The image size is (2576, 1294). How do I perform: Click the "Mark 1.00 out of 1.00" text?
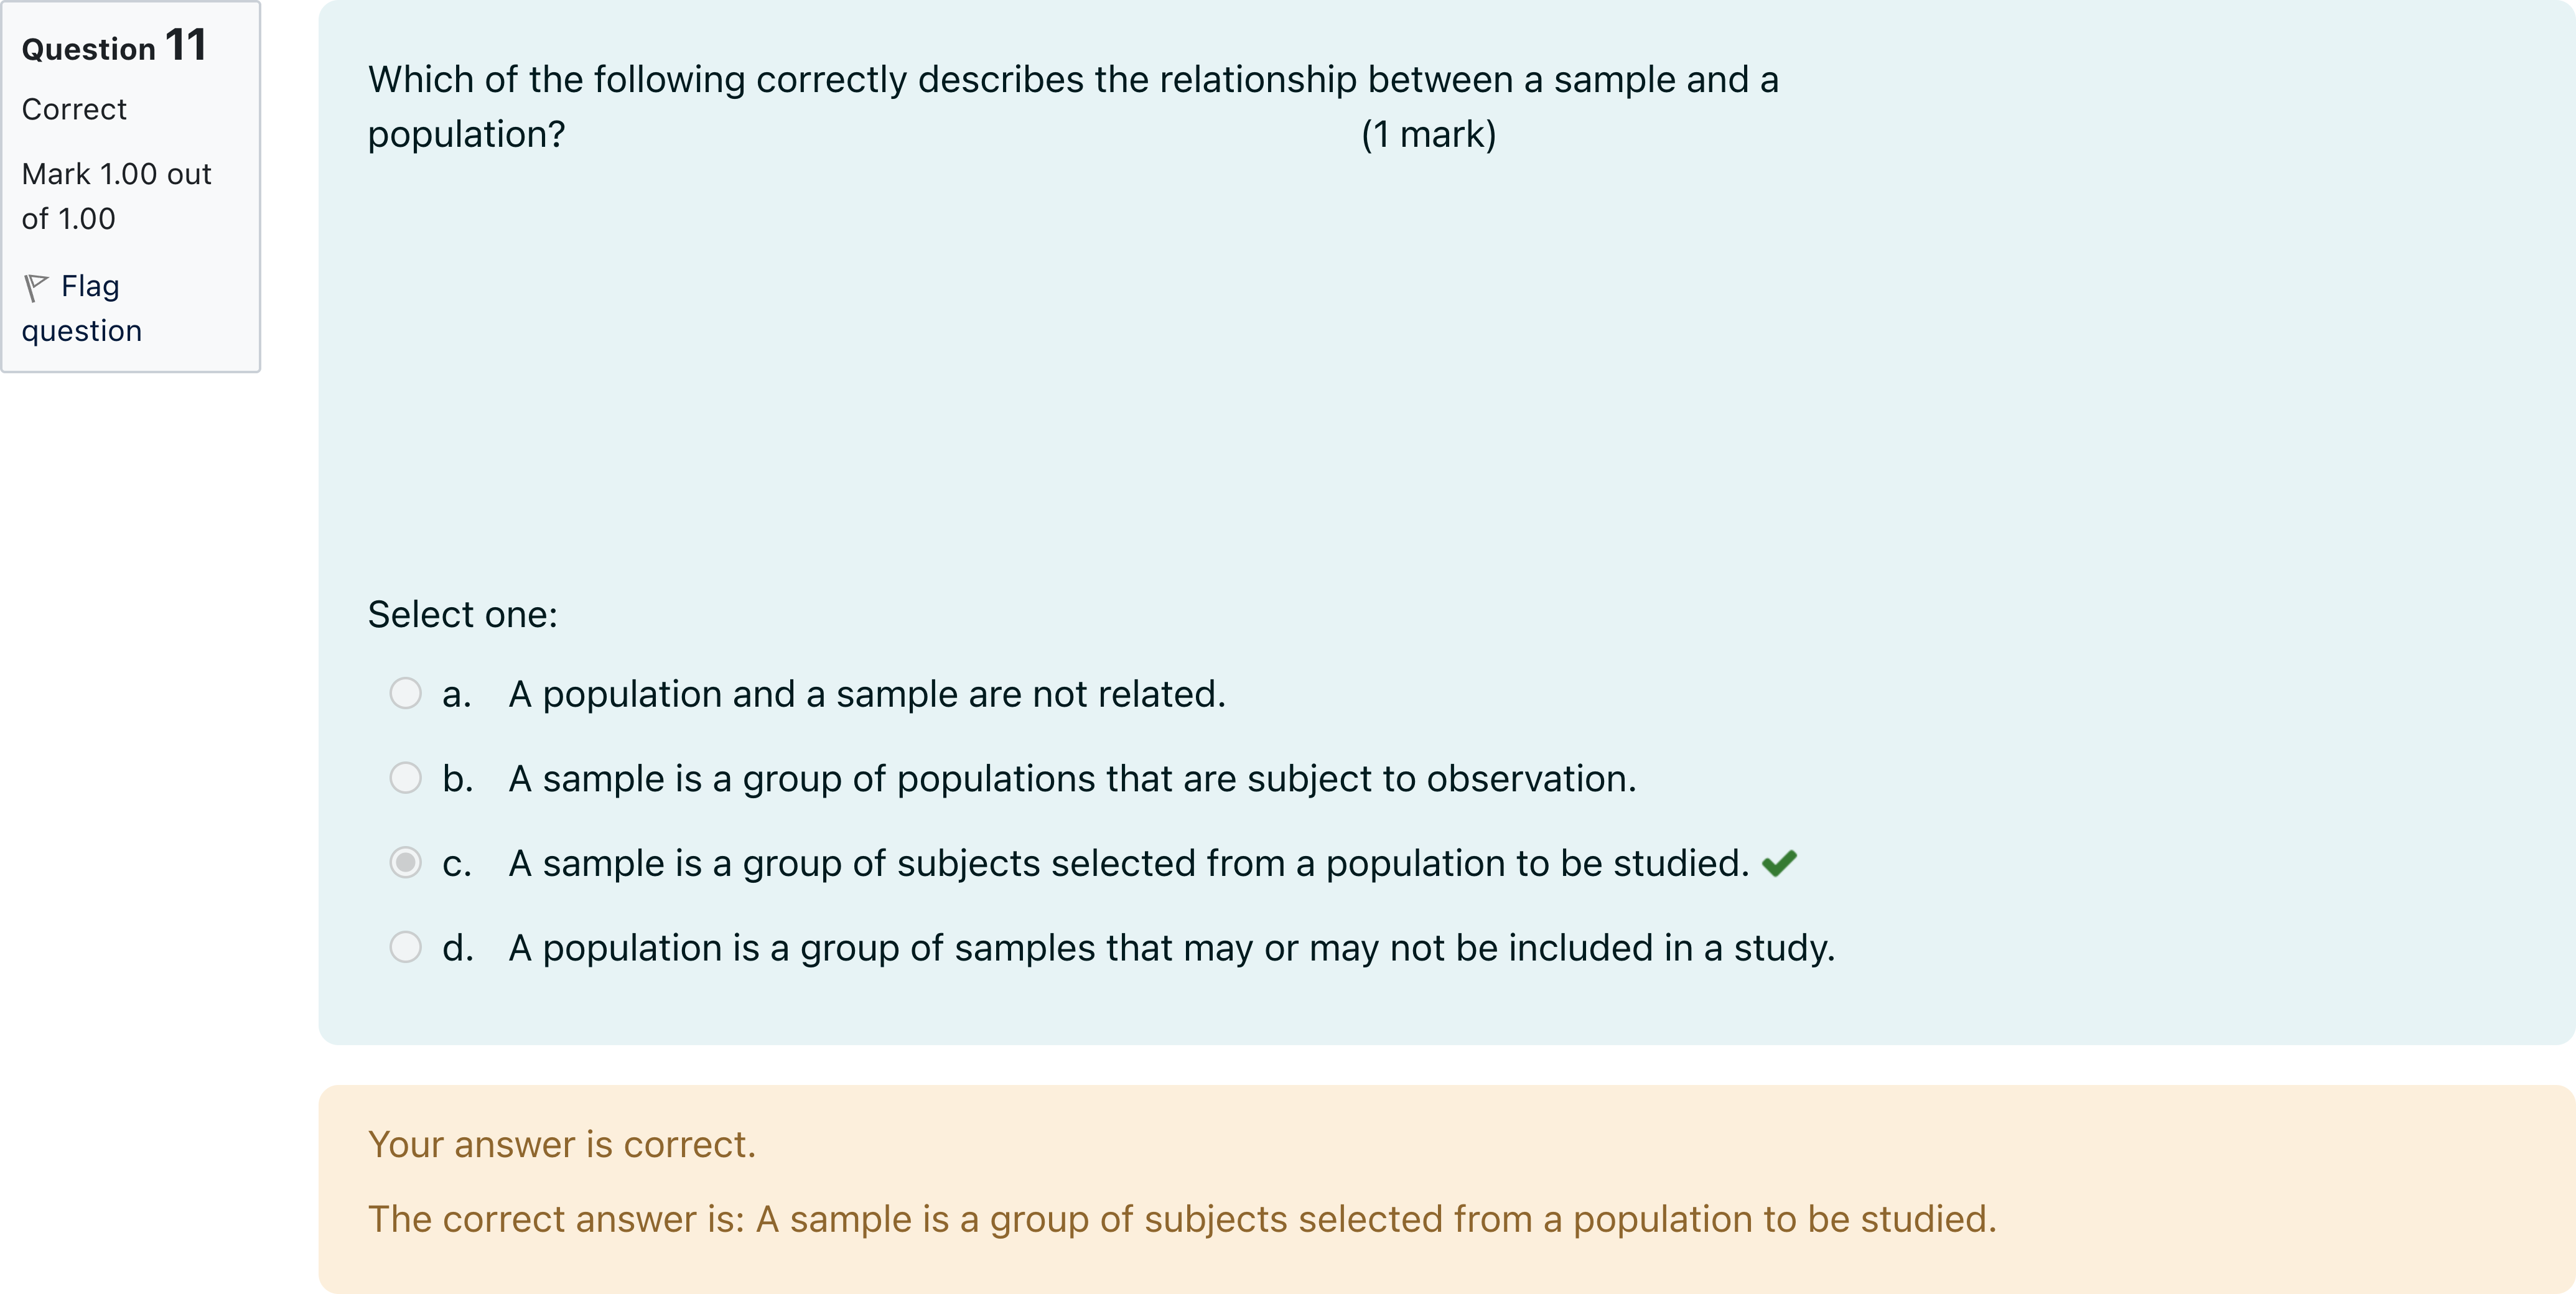116,196
